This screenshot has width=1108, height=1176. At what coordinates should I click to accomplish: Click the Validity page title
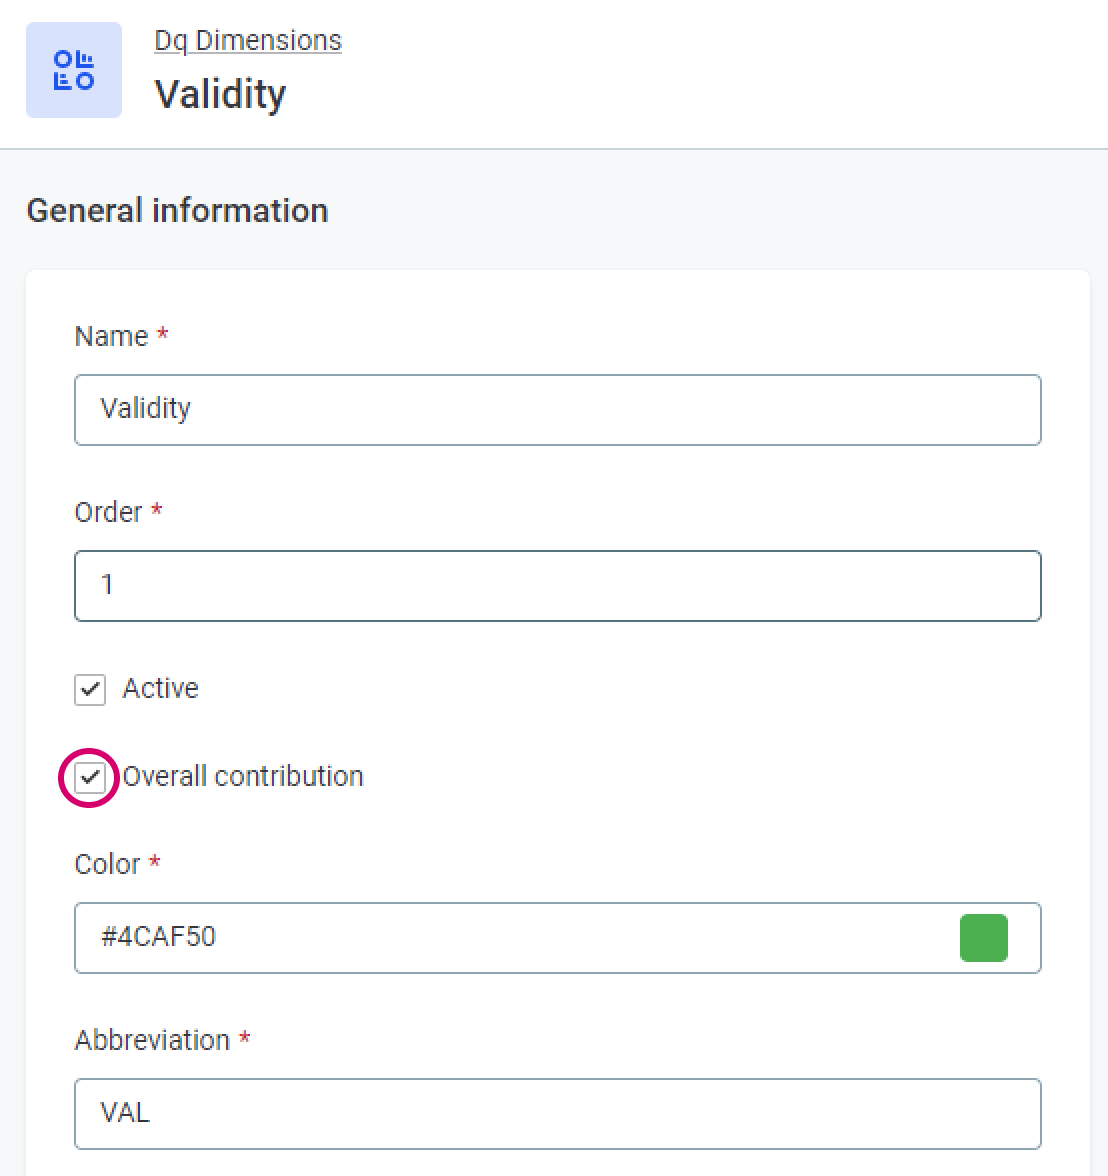coord(220,94)
